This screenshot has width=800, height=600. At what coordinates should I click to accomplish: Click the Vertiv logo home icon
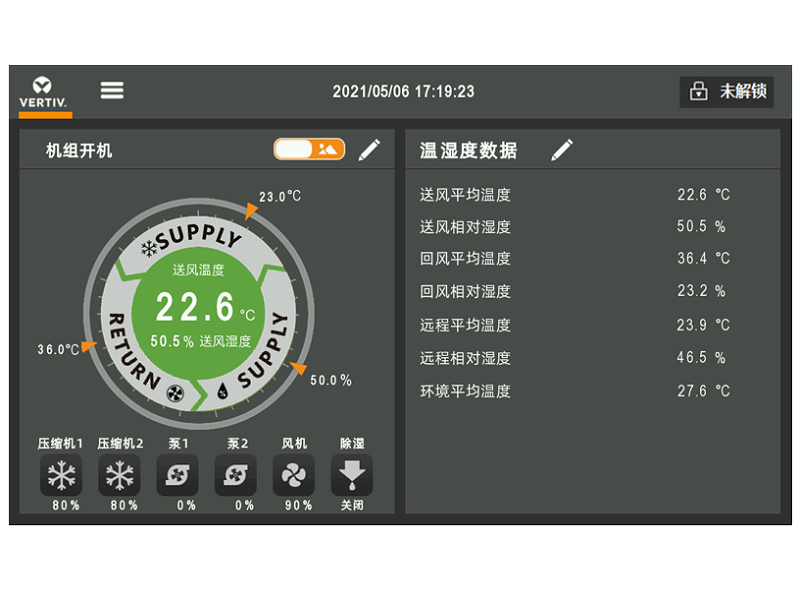(45, 92)
